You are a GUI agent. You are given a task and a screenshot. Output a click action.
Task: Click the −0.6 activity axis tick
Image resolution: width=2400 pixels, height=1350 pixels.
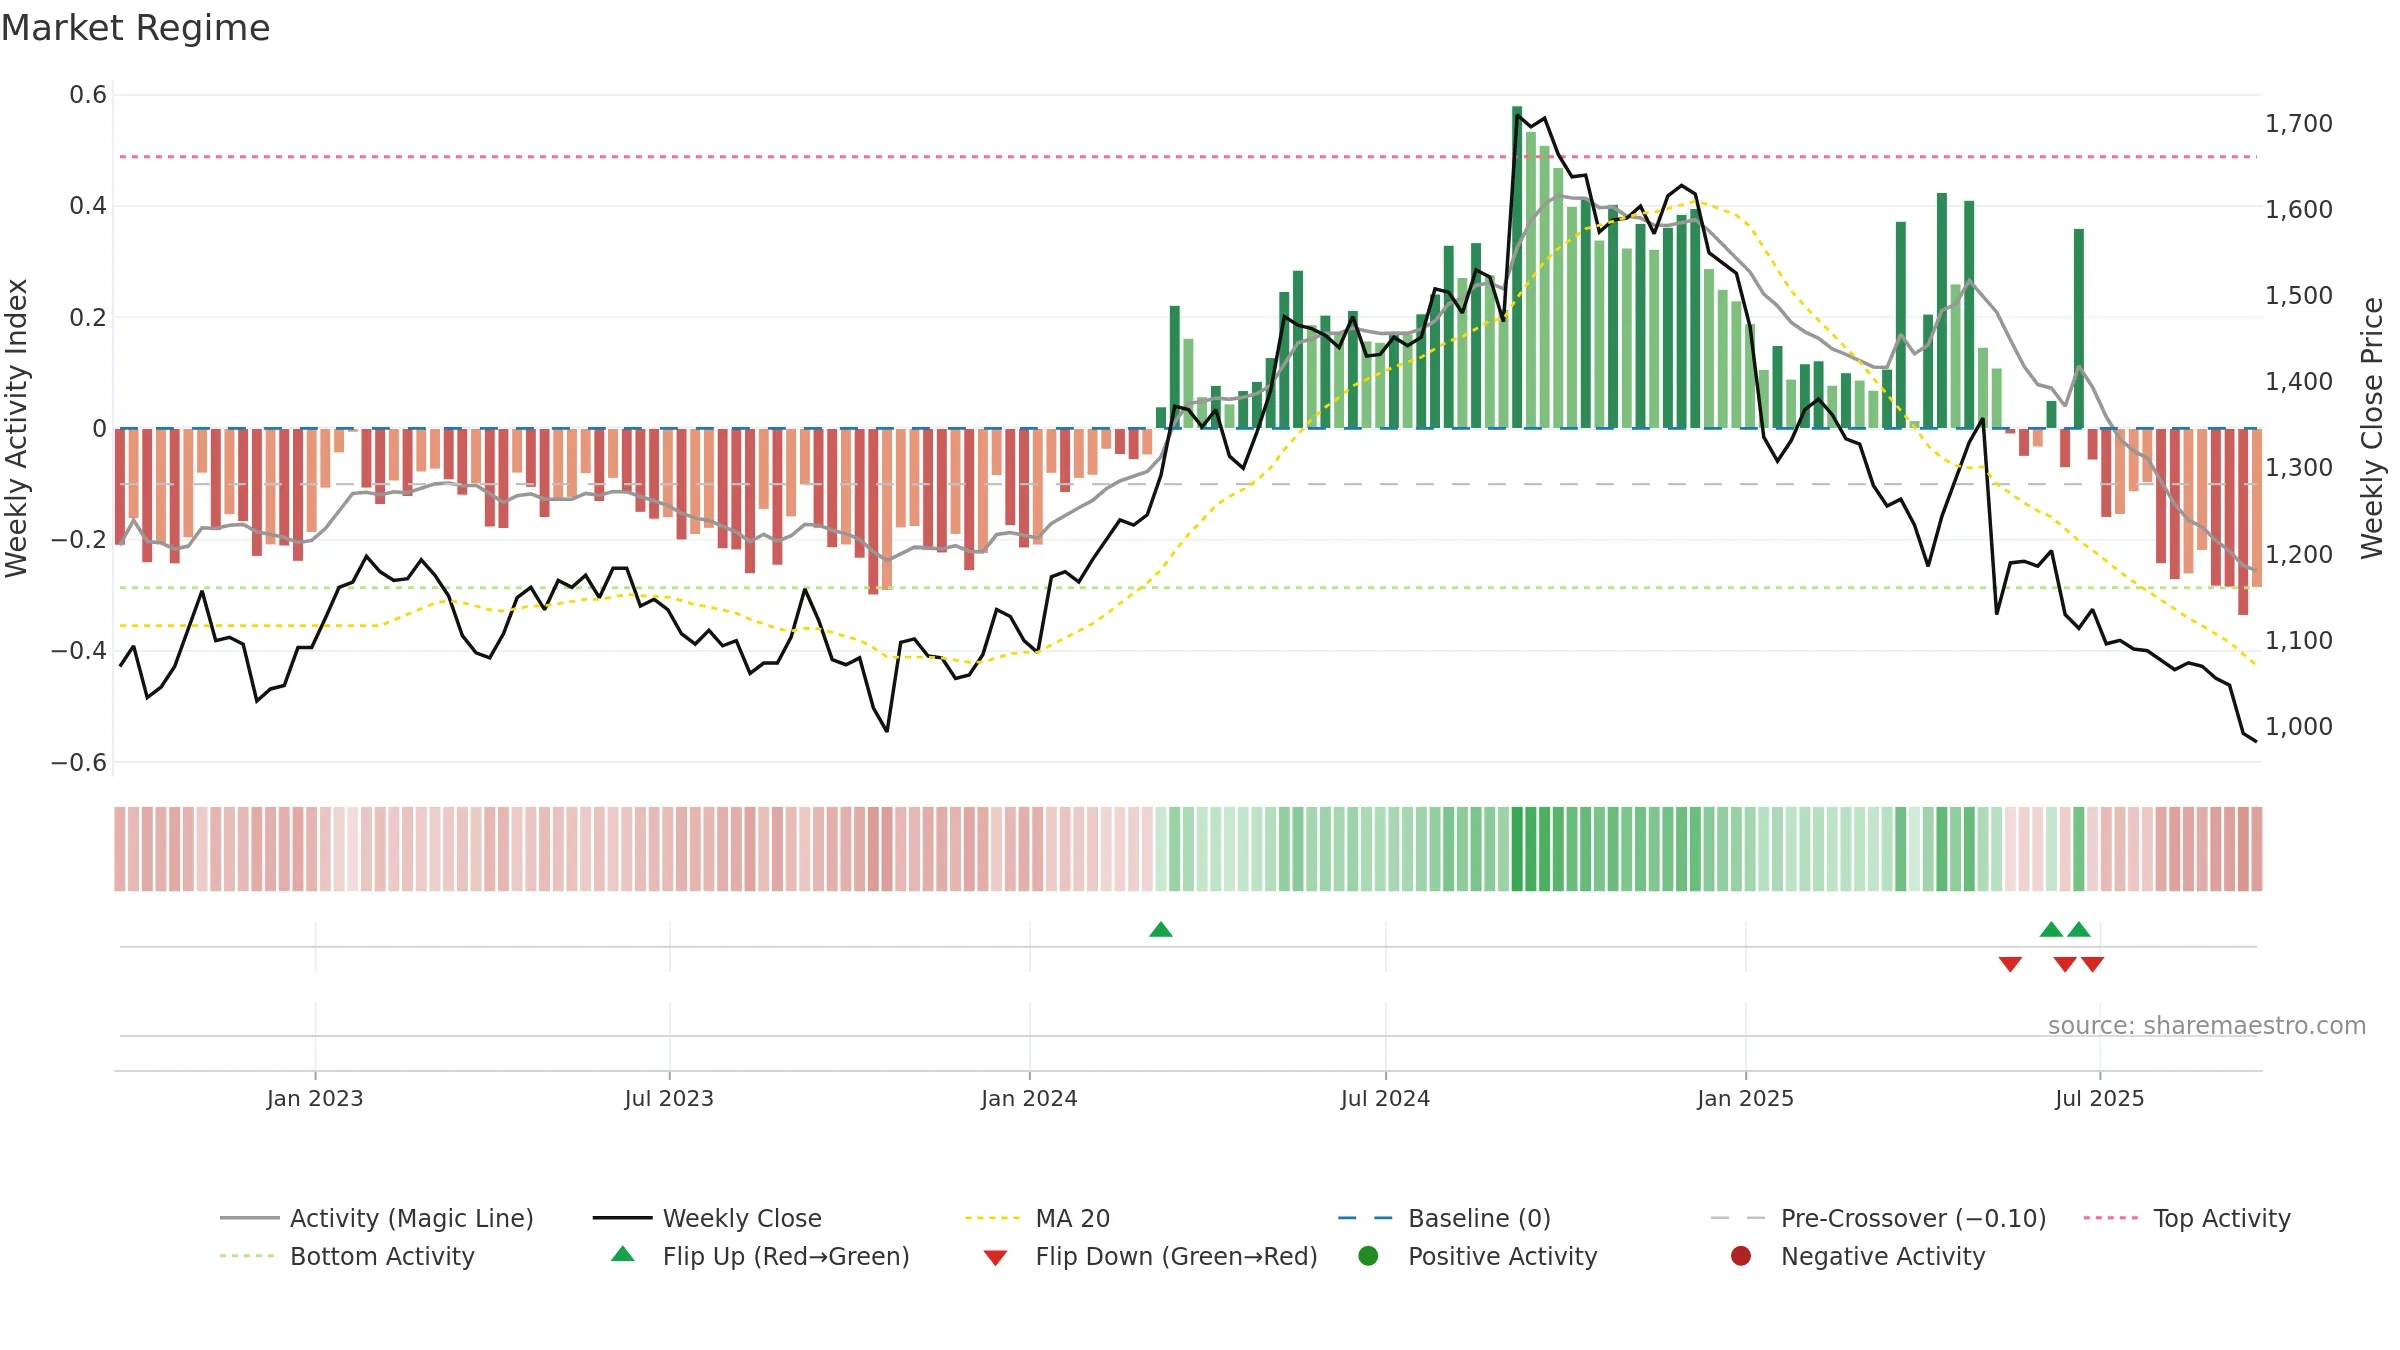tap(79, 763)
